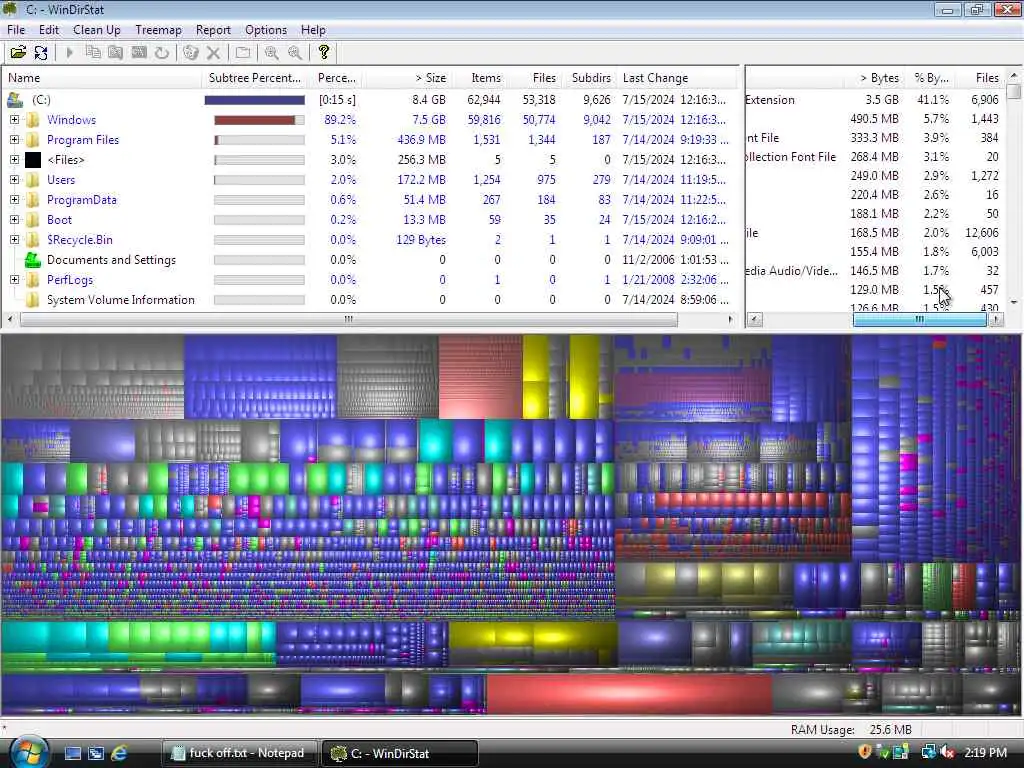Click the Command Prompt Here toolbar icon
Screen dimensions: 1024x768
click(x=138, y=53)
